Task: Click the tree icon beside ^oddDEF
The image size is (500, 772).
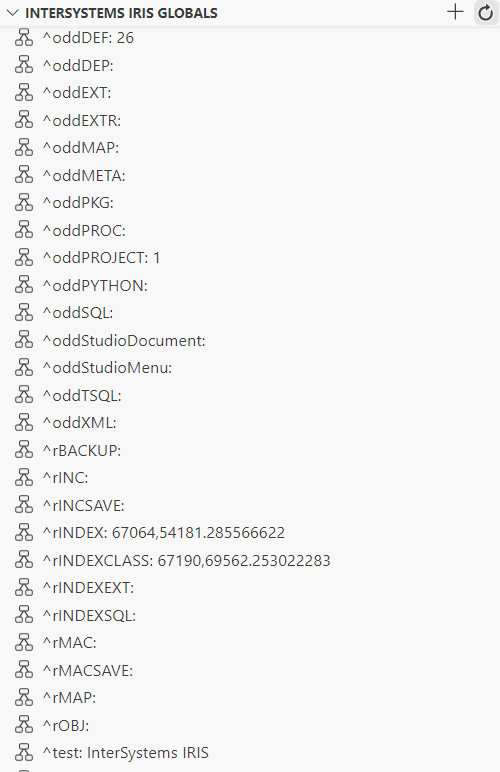Action: click(x=24, y=38)
